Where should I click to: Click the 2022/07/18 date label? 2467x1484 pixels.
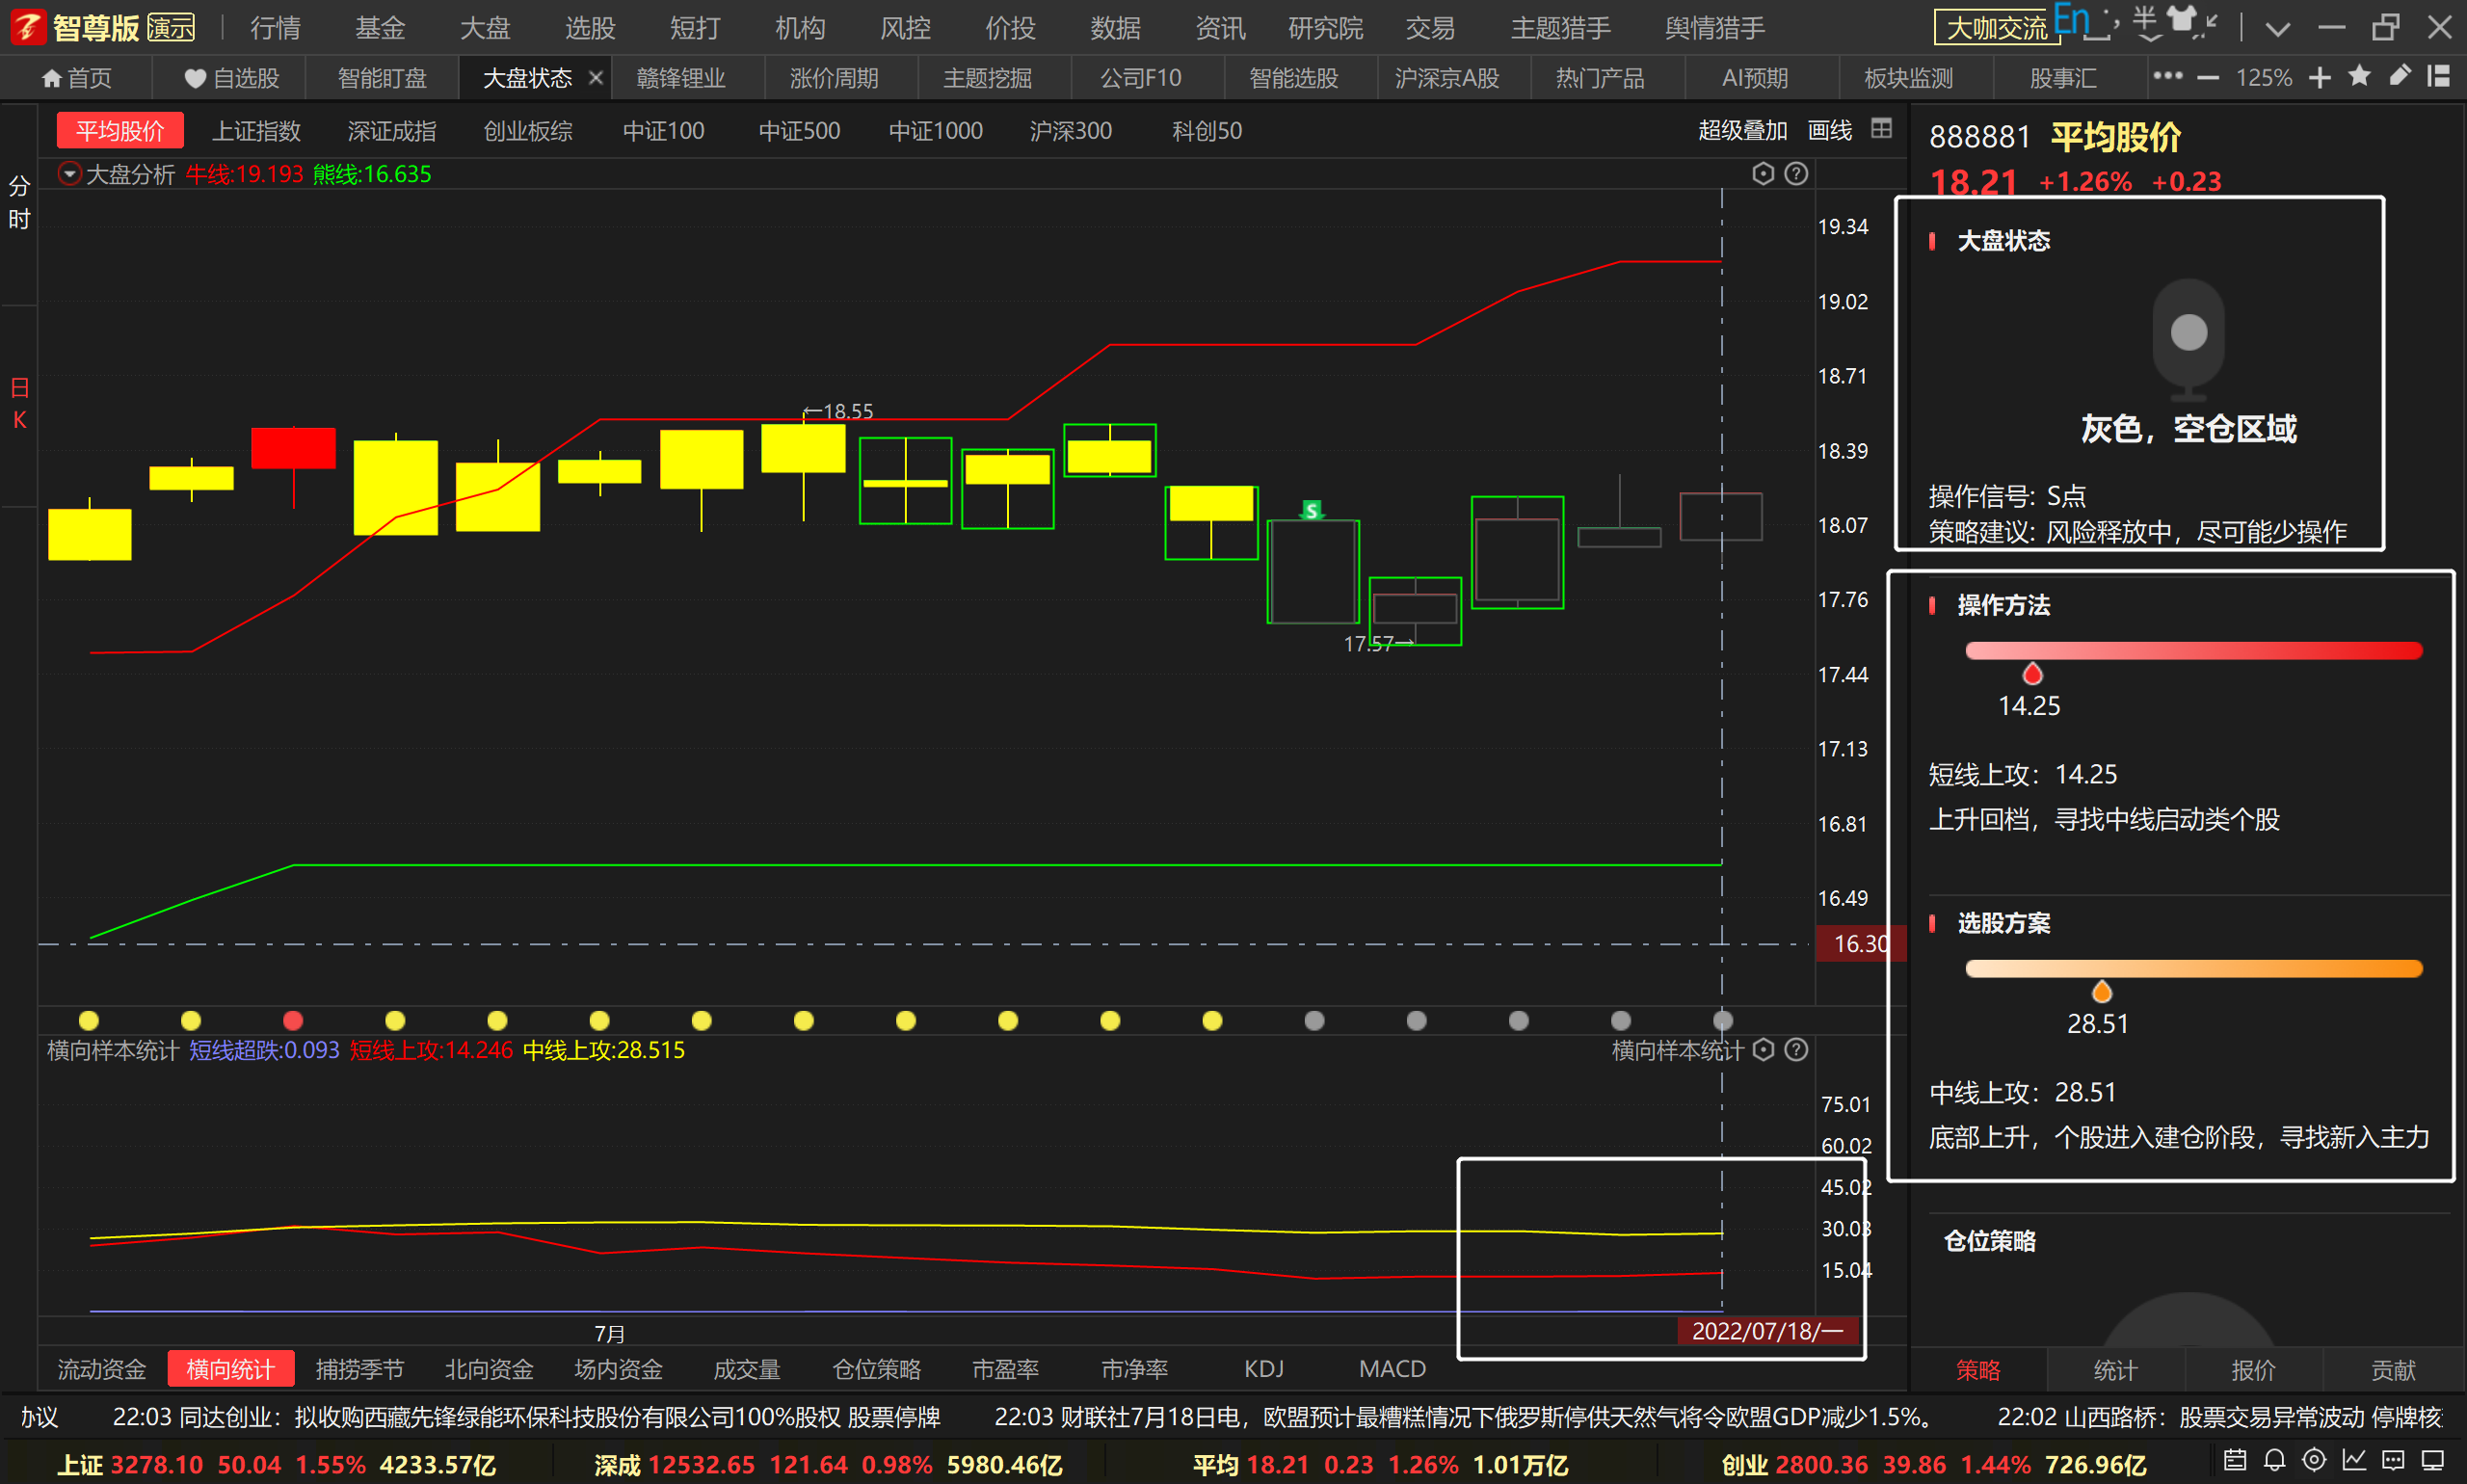click(1767, 1331)
